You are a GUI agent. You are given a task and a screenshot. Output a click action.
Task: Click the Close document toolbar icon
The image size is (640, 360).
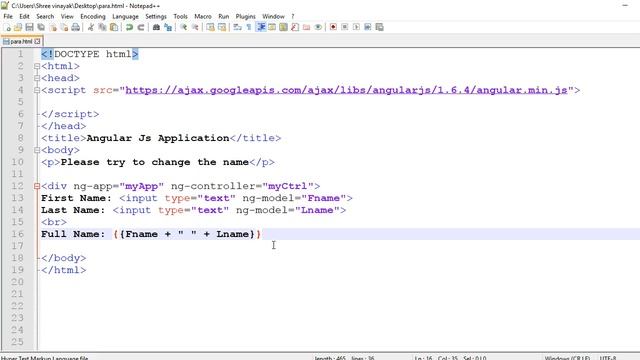click(53, 27)
